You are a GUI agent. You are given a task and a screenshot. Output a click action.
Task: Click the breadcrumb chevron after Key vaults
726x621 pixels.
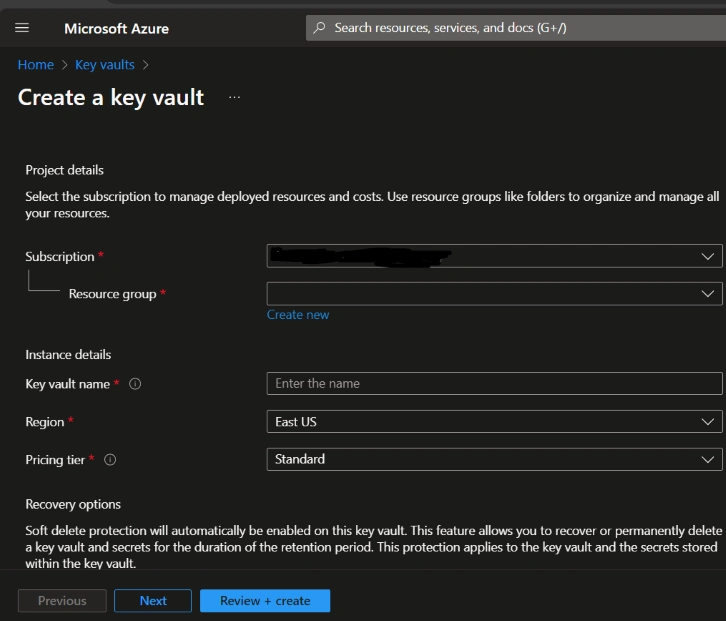(x=145, y=65)
